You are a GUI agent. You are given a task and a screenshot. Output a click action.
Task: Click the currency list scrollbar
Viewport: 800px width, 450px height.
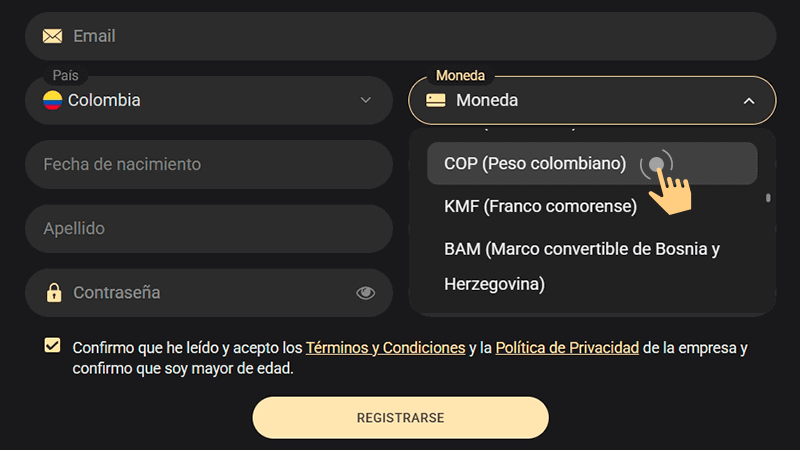pos(768,198)
